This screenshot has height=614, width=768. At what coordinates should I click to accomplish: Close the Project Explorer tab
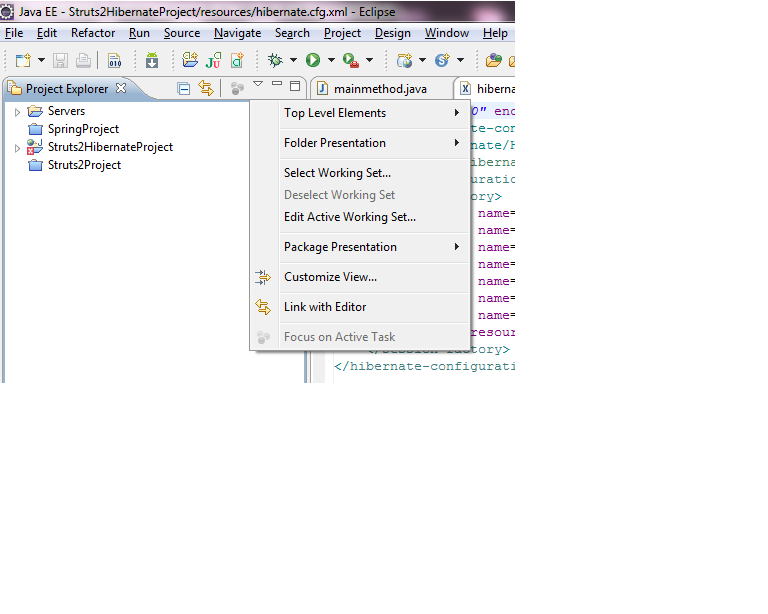[121, 88]
